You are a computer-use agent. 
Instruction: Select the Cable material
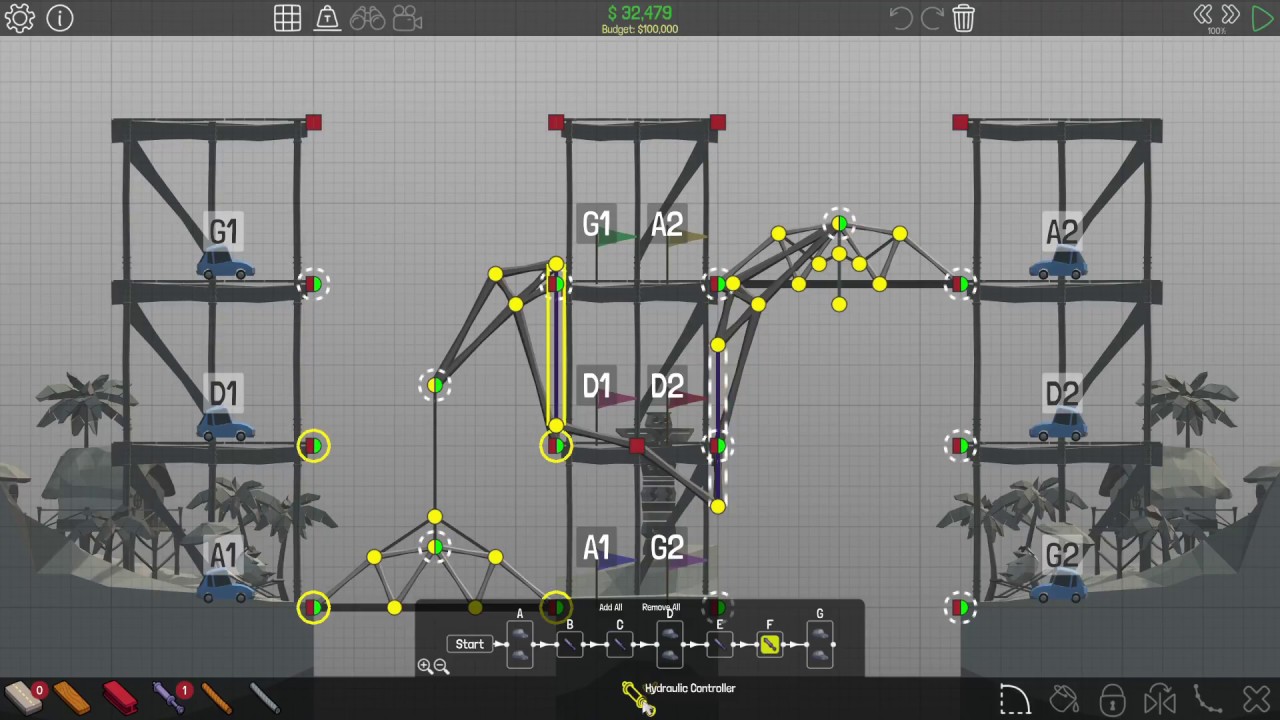[264, 697]
